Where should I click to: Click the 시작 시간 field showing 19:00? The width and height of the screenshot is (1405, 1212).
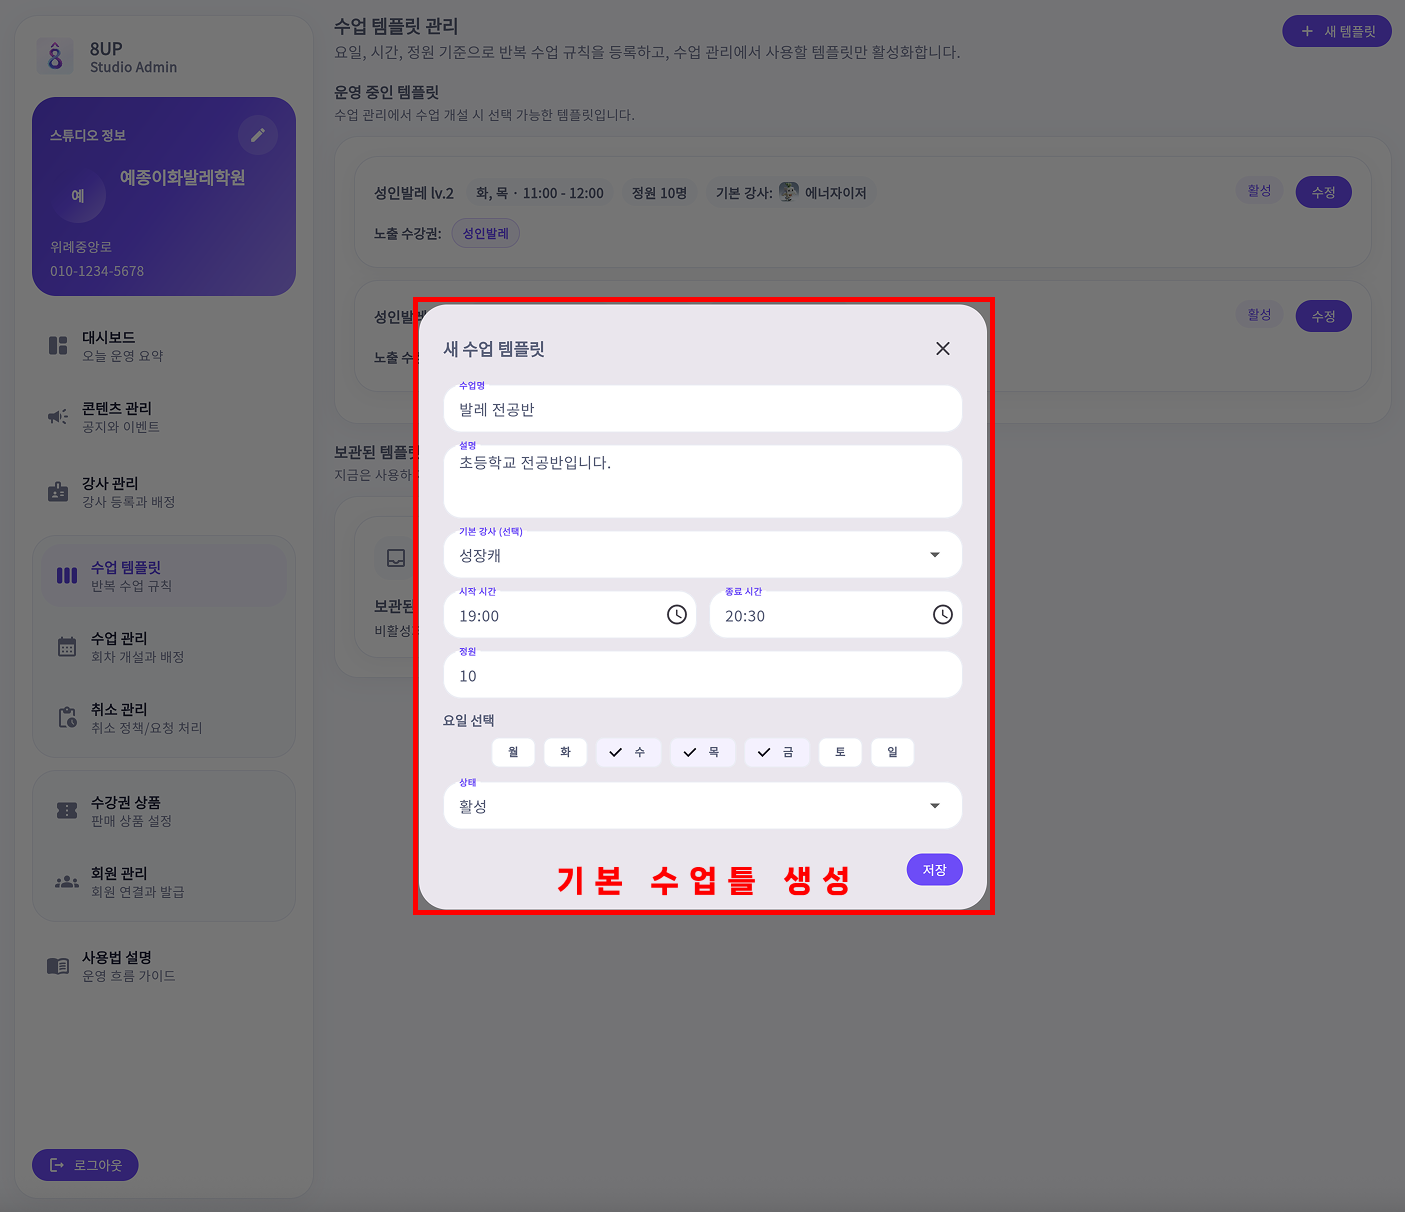click(x=570, y=615)
